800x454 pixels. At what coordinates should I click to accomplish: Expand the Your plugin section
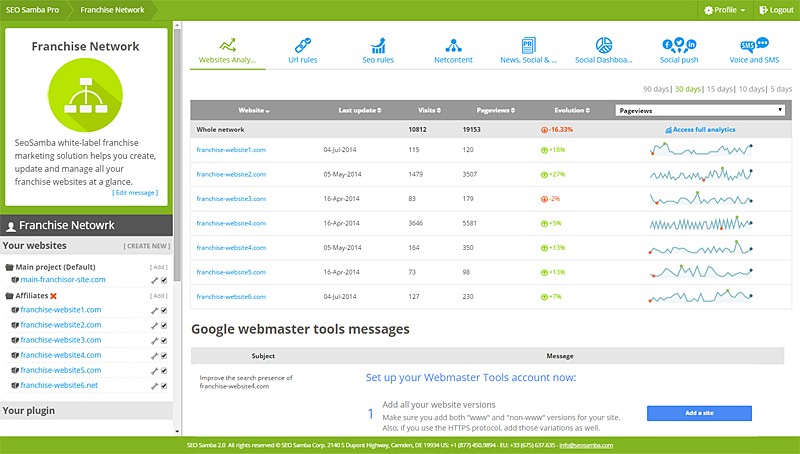click(86, 411)
